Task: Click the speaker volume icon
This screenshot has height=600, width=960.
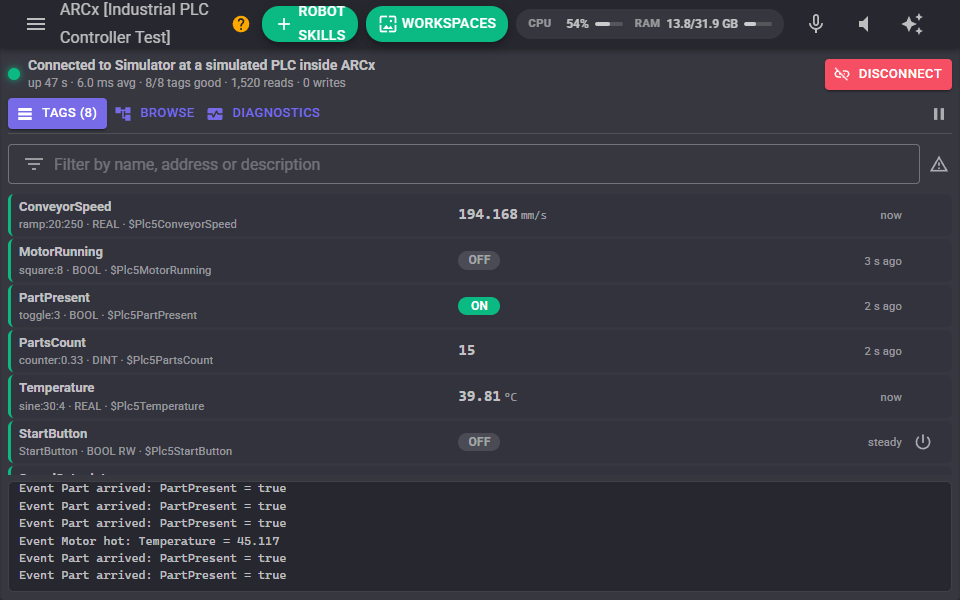Action: click(864, 24)
